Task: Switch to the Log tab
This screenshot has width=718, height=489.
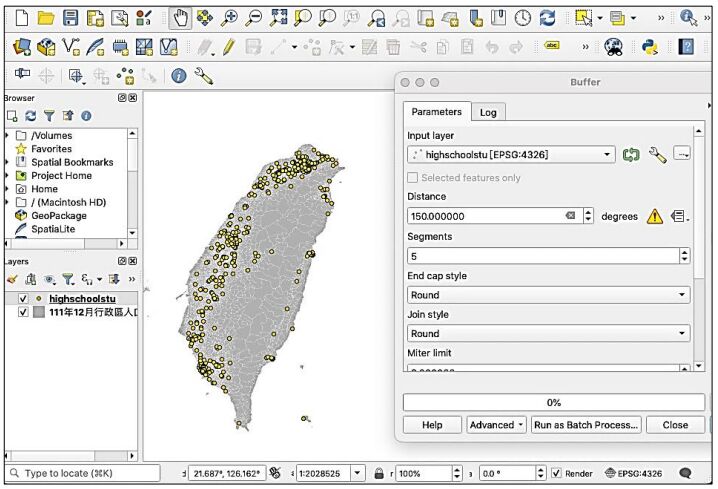Action: tap(488, 112)
